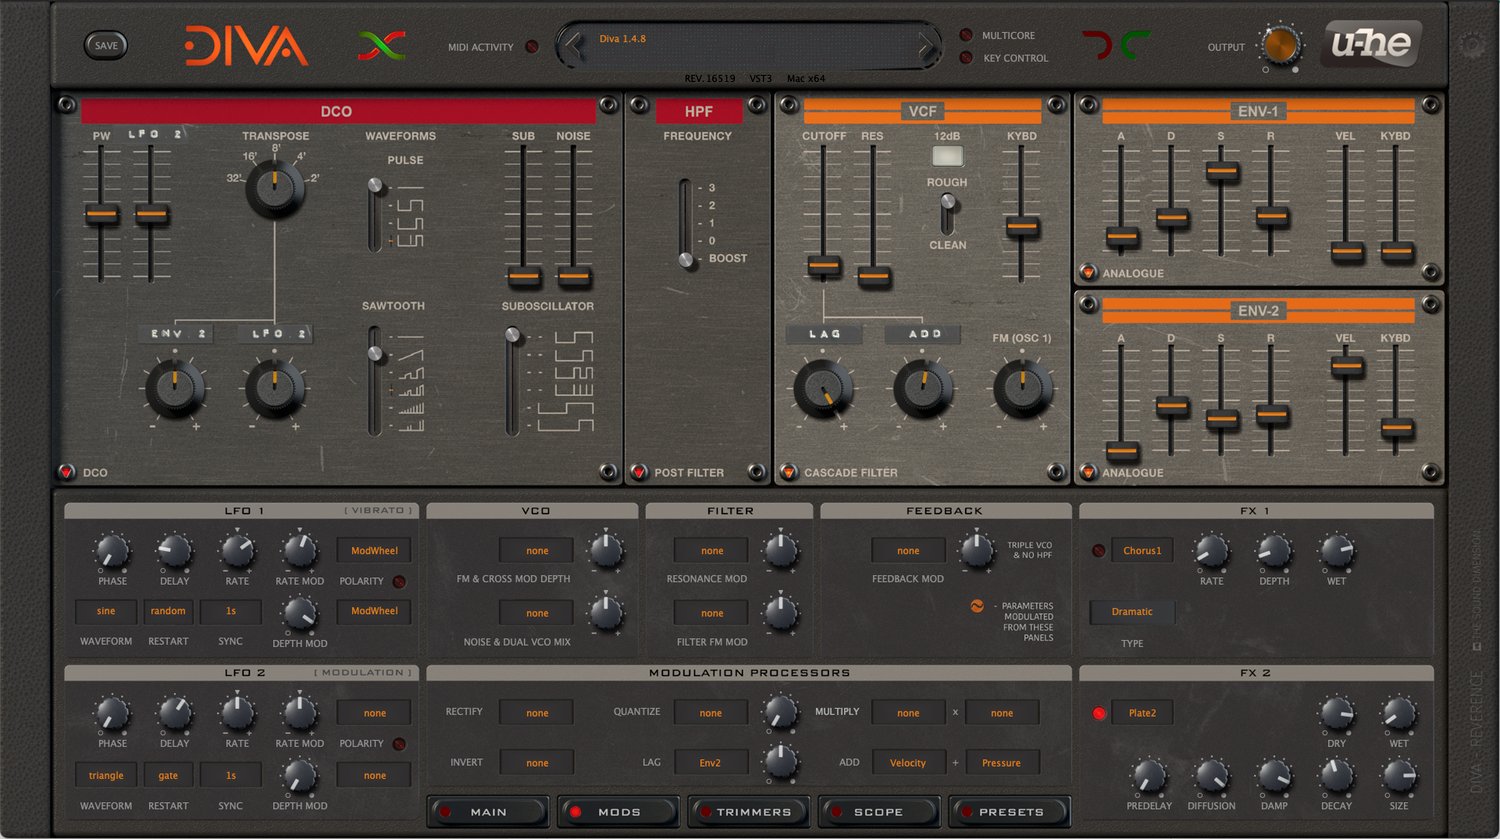Click FX 2 SIZE knob
Screen dimensions: 1500x839
1398,776
